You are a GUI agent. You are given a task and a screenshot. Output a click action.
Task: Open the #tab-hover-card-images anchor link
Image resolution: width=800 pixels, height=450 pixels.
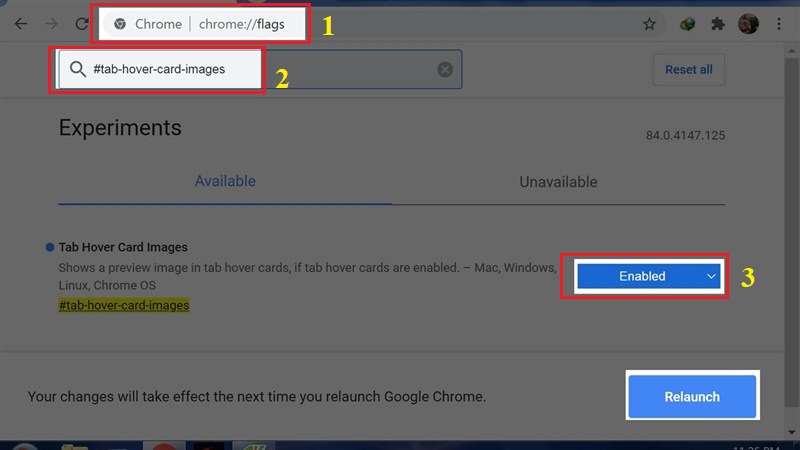point(124,305)
